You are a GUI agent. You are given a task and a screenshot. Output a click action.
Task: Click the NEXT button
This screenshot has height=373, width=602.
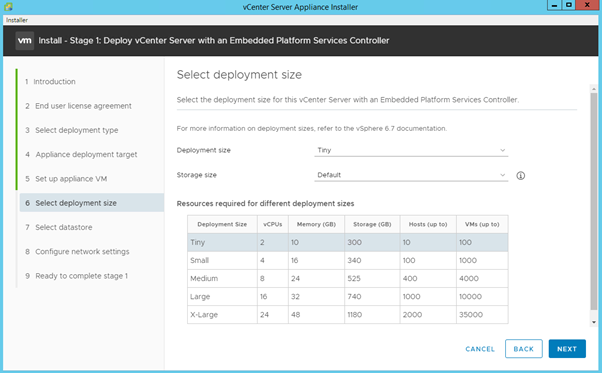click(x=567, y=349)
